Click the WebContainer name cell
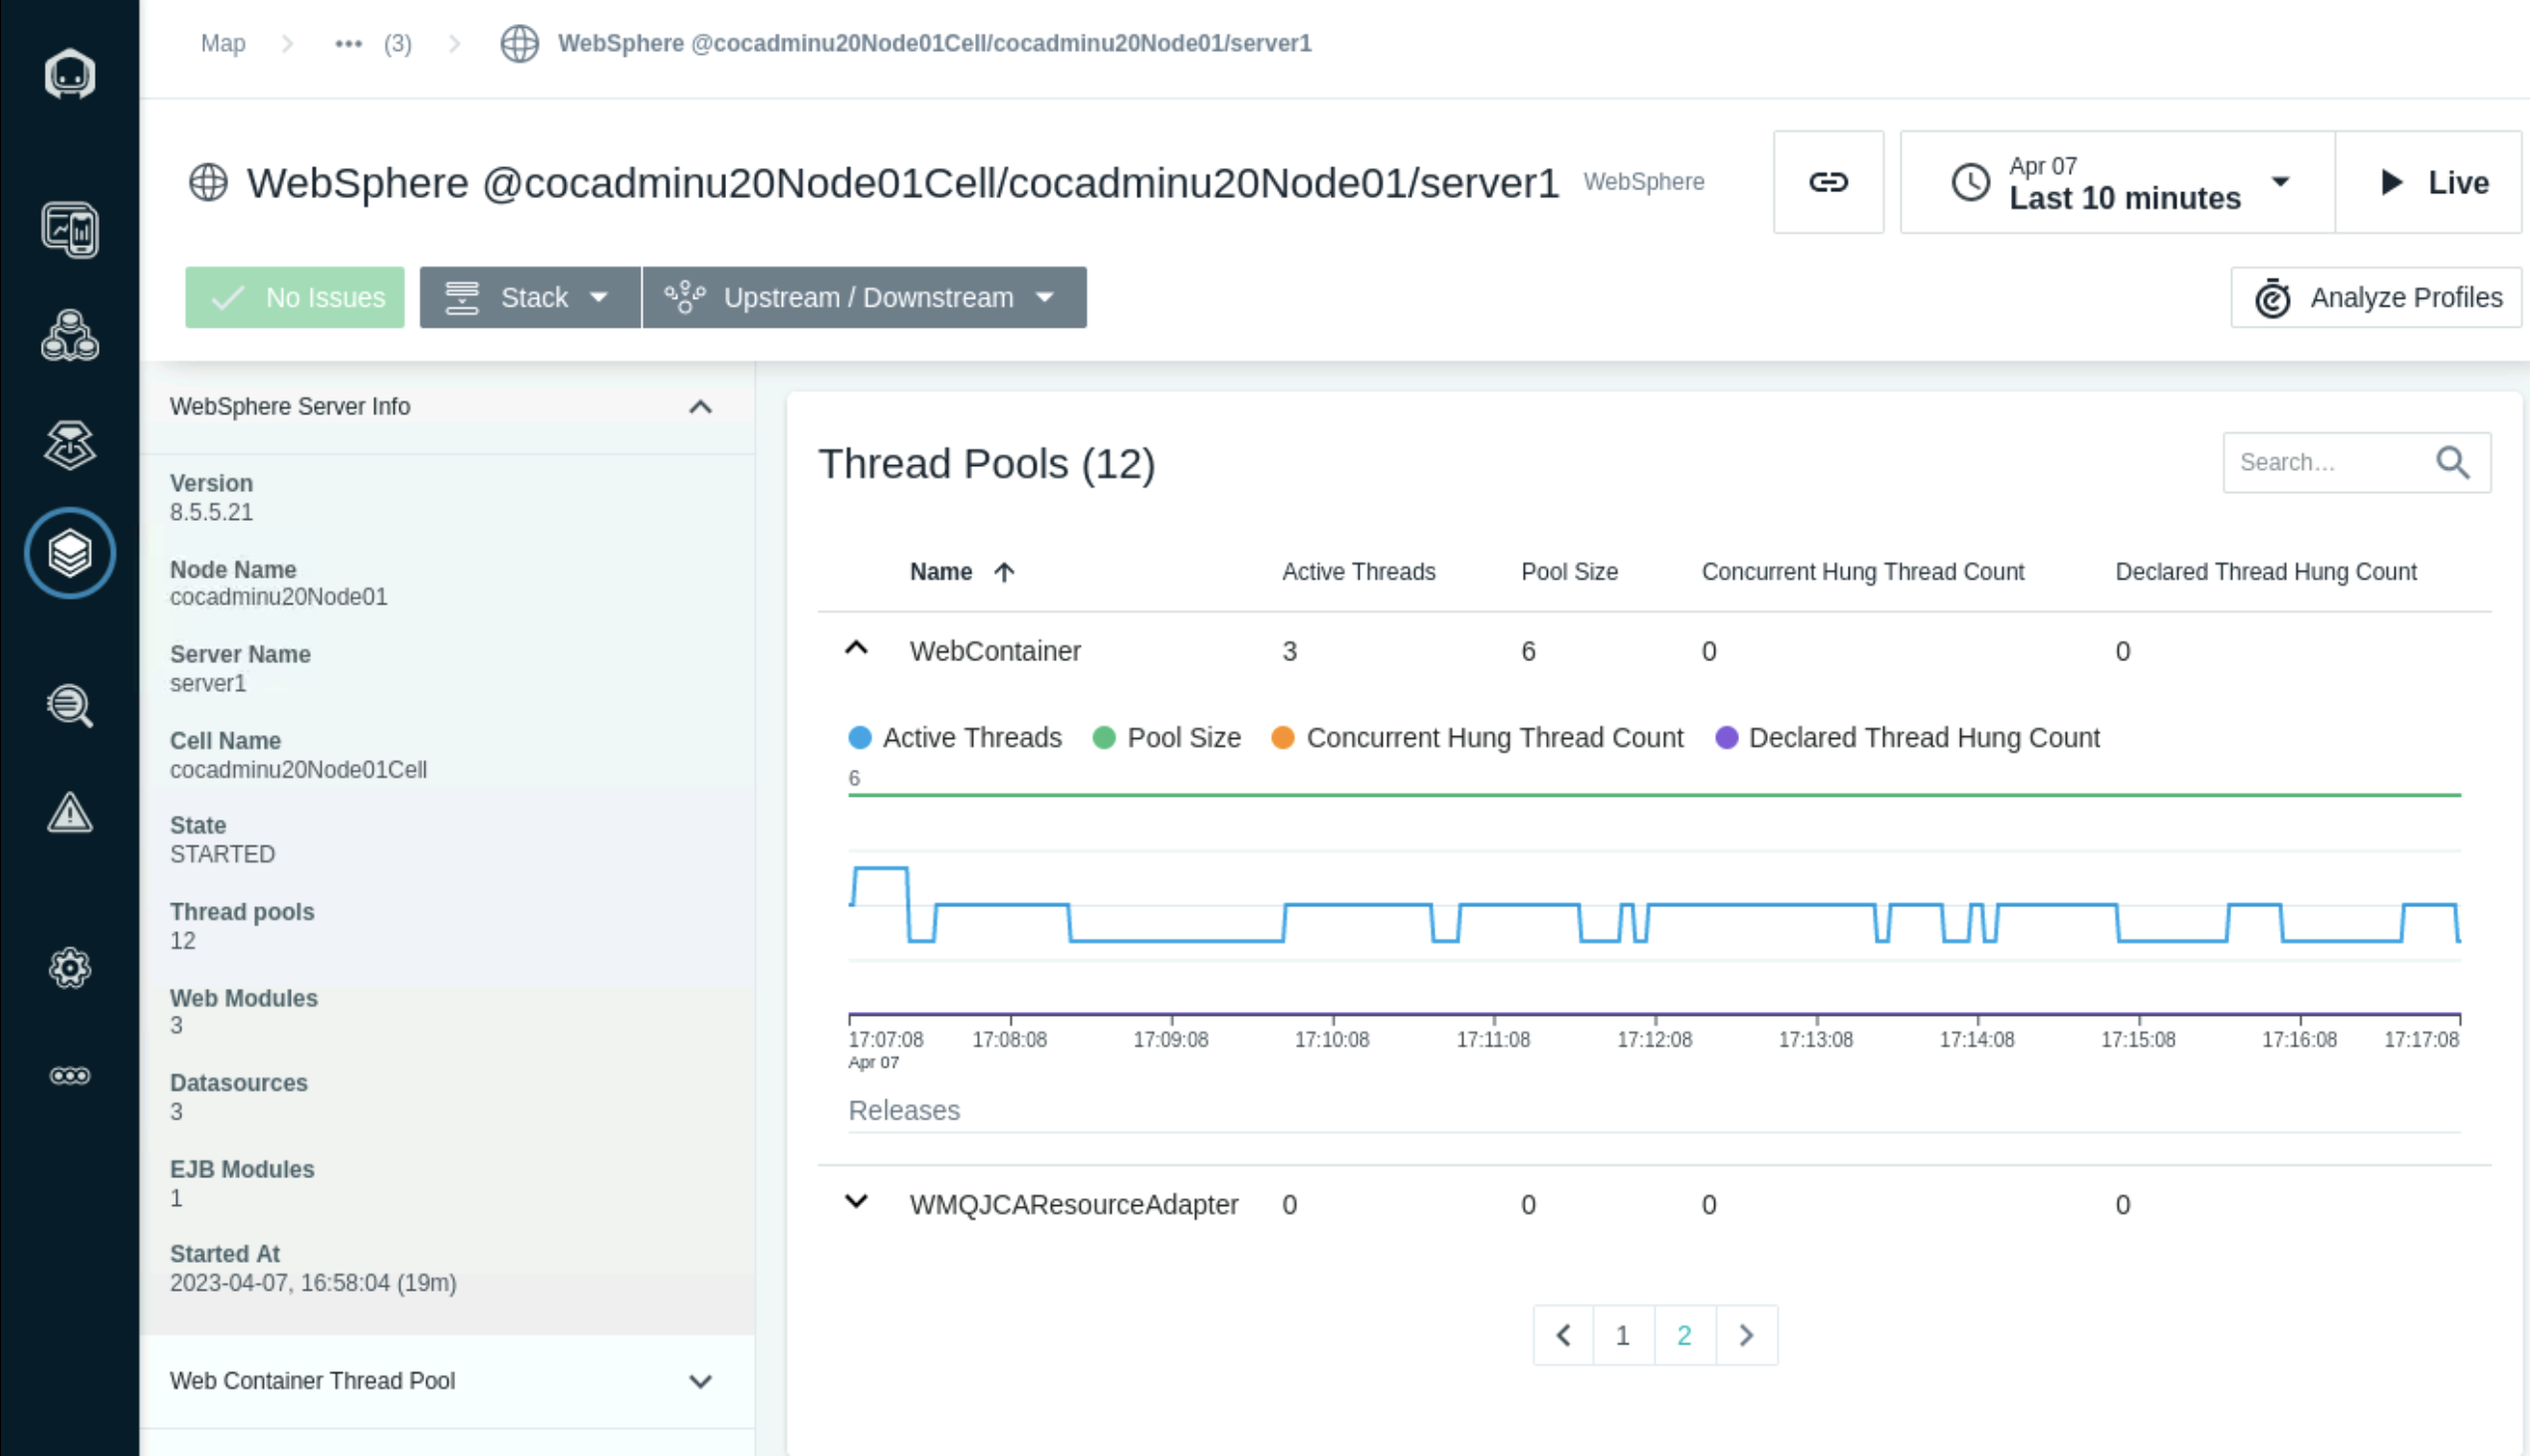This screenshot has height=1456, width=2530. click(995, 651)
